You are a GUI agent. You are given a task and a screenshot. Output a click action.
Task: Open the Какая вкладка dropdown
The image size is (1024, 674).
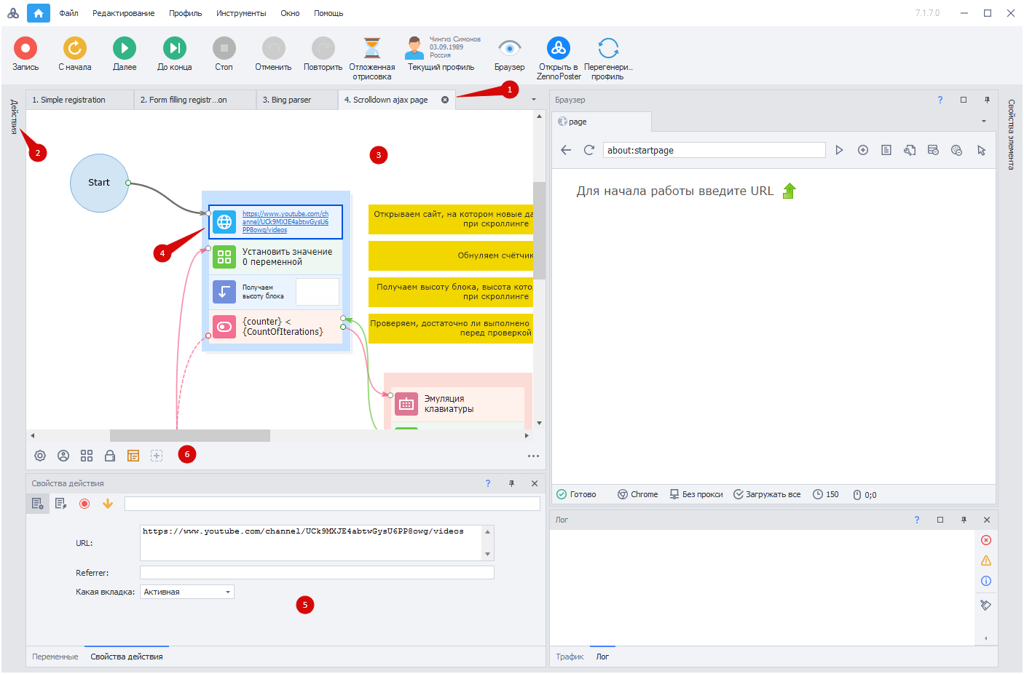point(187,592)
